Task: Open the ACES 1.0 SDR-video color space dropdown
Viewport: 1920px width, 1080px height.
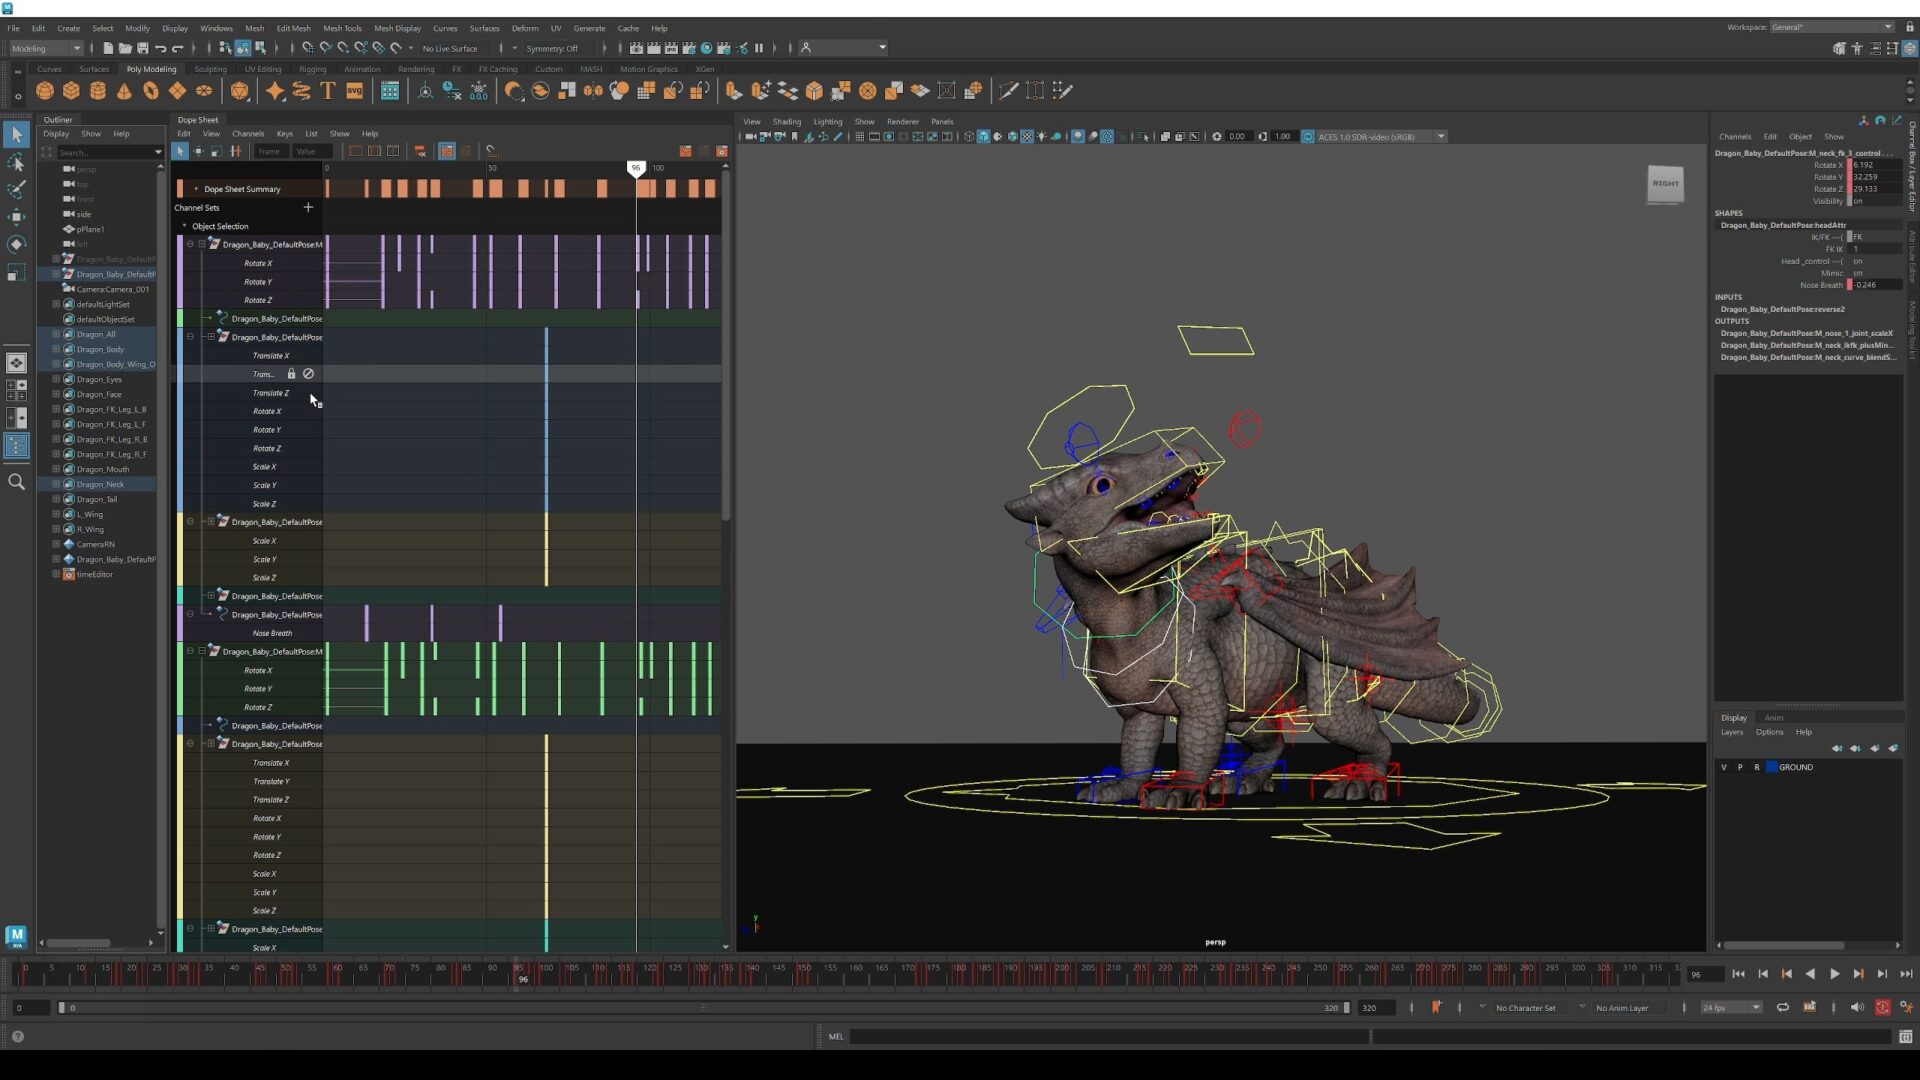Action: [x=1440, y=136]
